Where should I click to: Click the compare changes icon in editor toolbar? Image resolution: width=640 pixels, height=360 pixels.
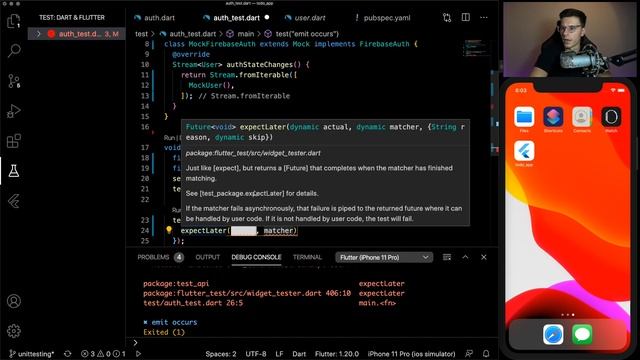tap(447, 18)
